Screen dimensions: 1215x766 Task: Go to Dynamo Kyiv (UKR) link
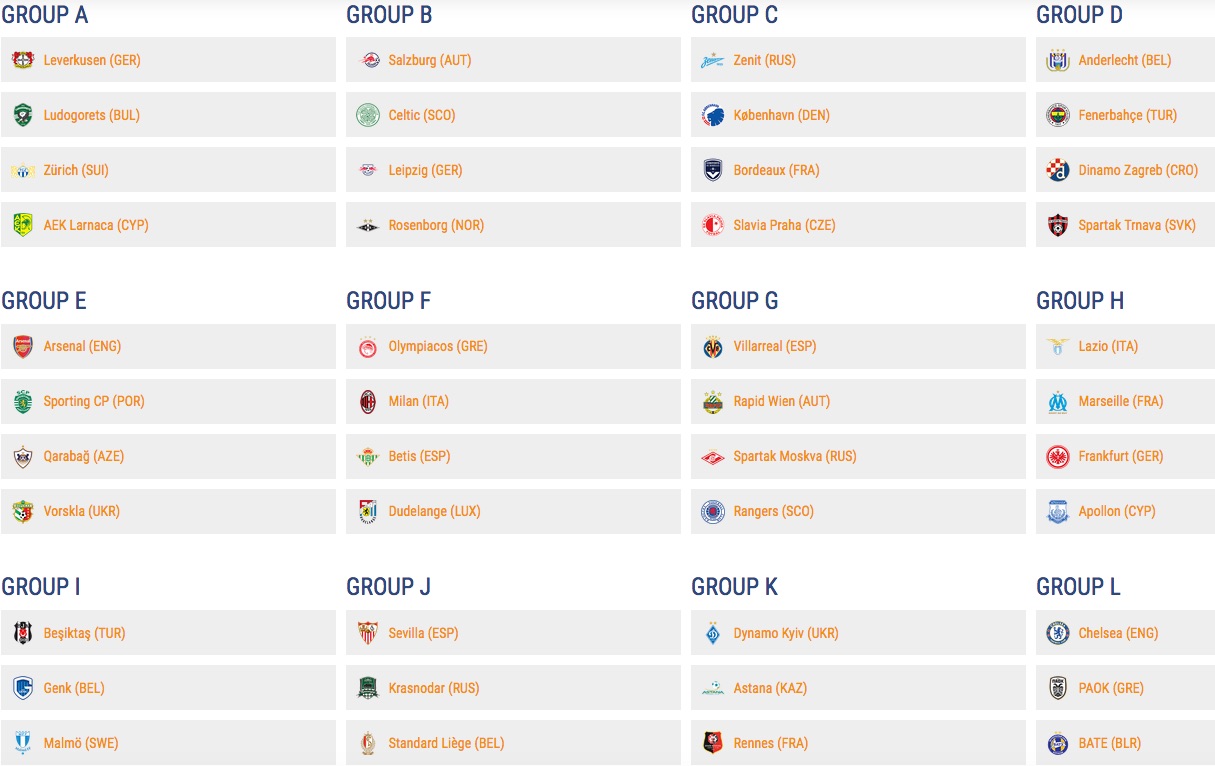786,633
